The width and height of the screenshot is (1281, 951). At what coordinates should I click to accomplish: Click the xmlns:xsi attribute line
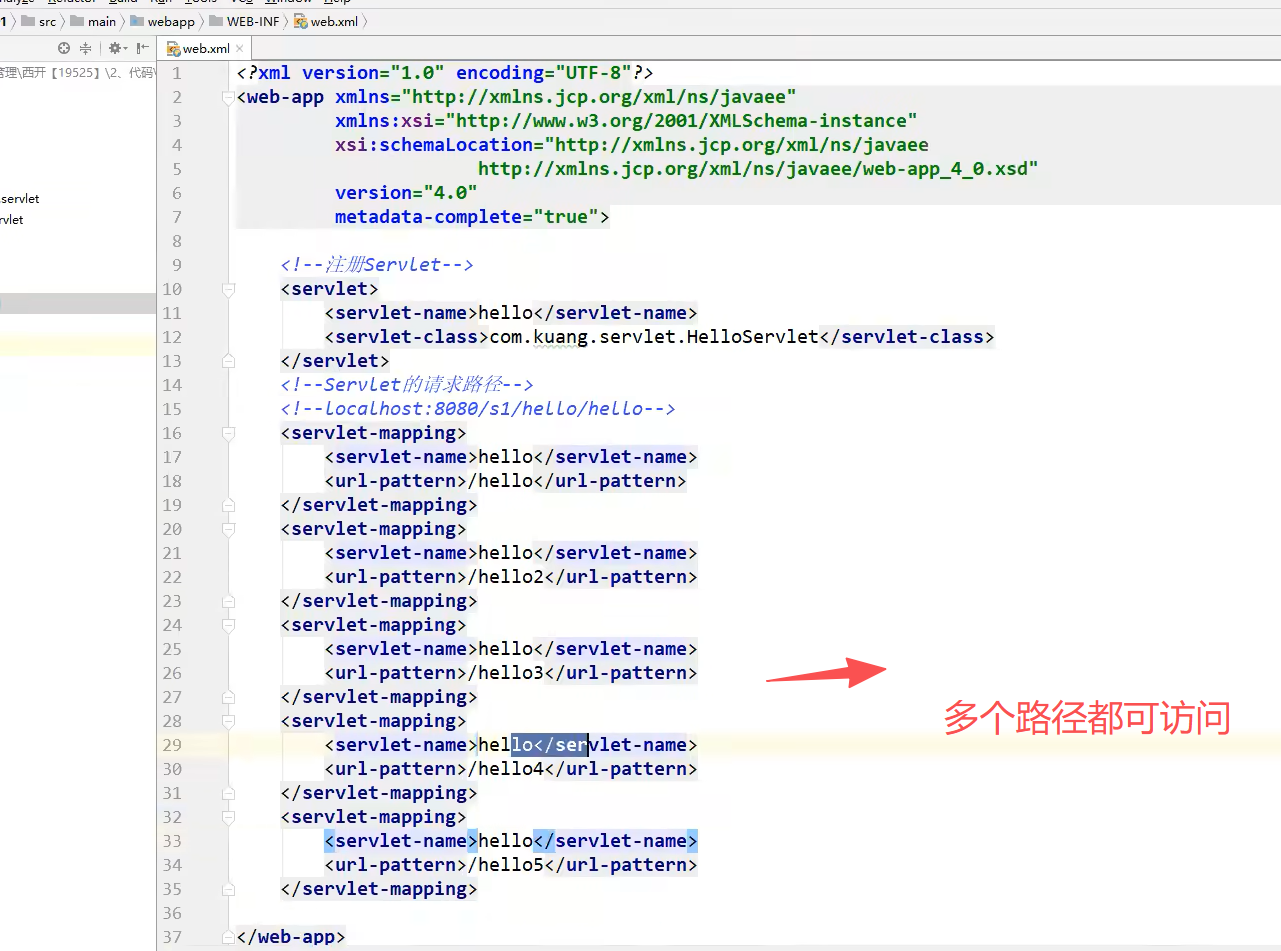point(627,121)
